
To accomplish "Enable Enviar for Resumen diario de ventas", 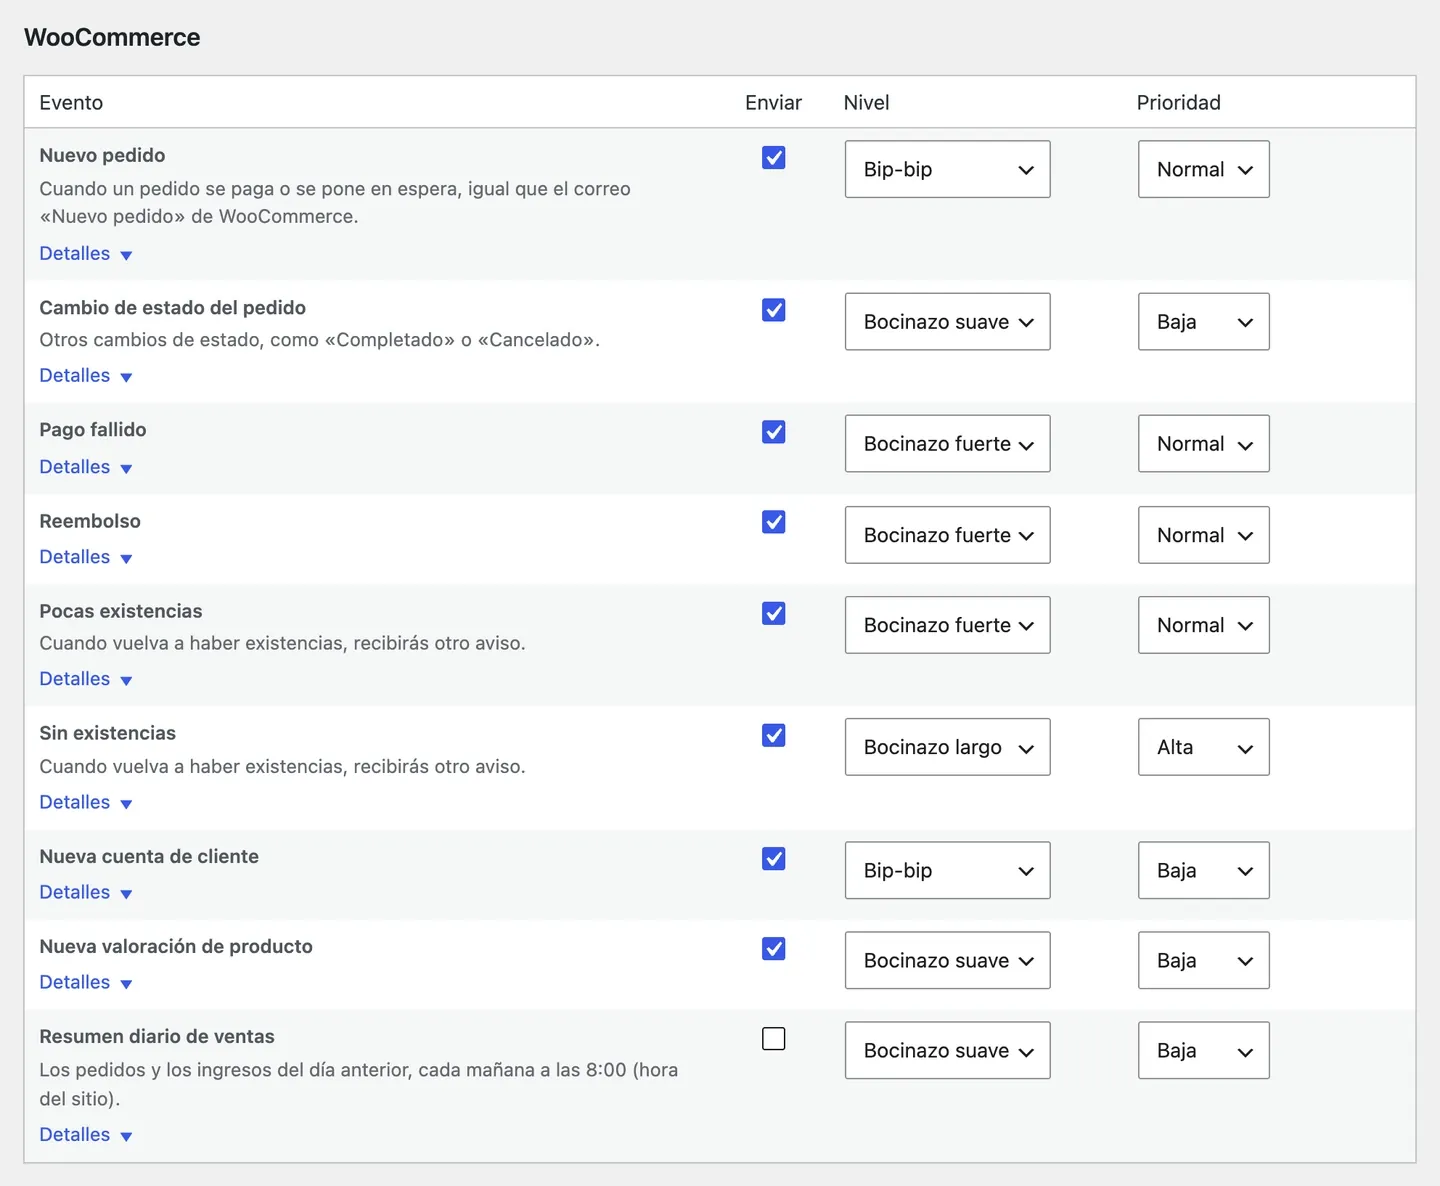I will pos(773,1039).
